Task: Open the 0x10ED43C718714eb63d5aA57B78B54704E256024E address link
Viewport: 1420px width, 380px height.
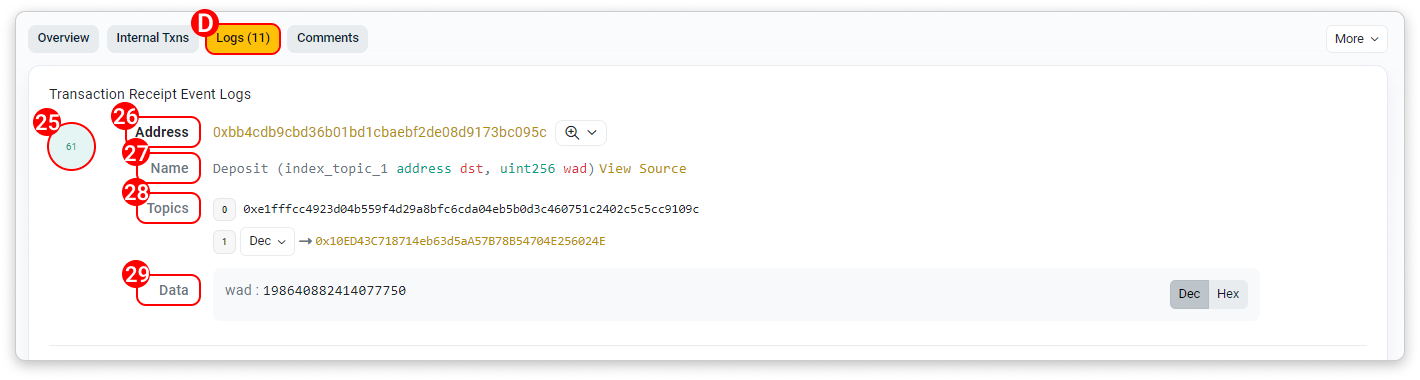Action: point(461,242)
